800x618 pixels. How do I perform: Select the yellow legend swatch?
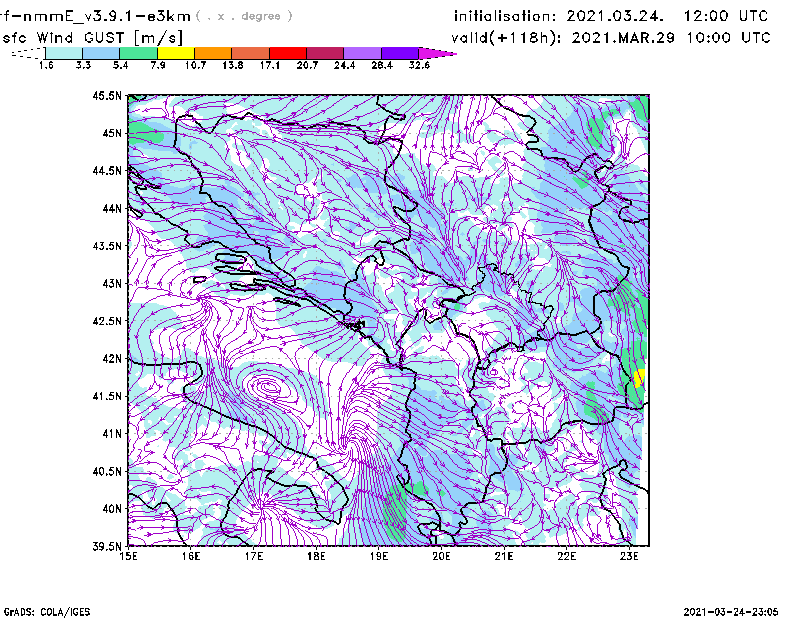176,53
